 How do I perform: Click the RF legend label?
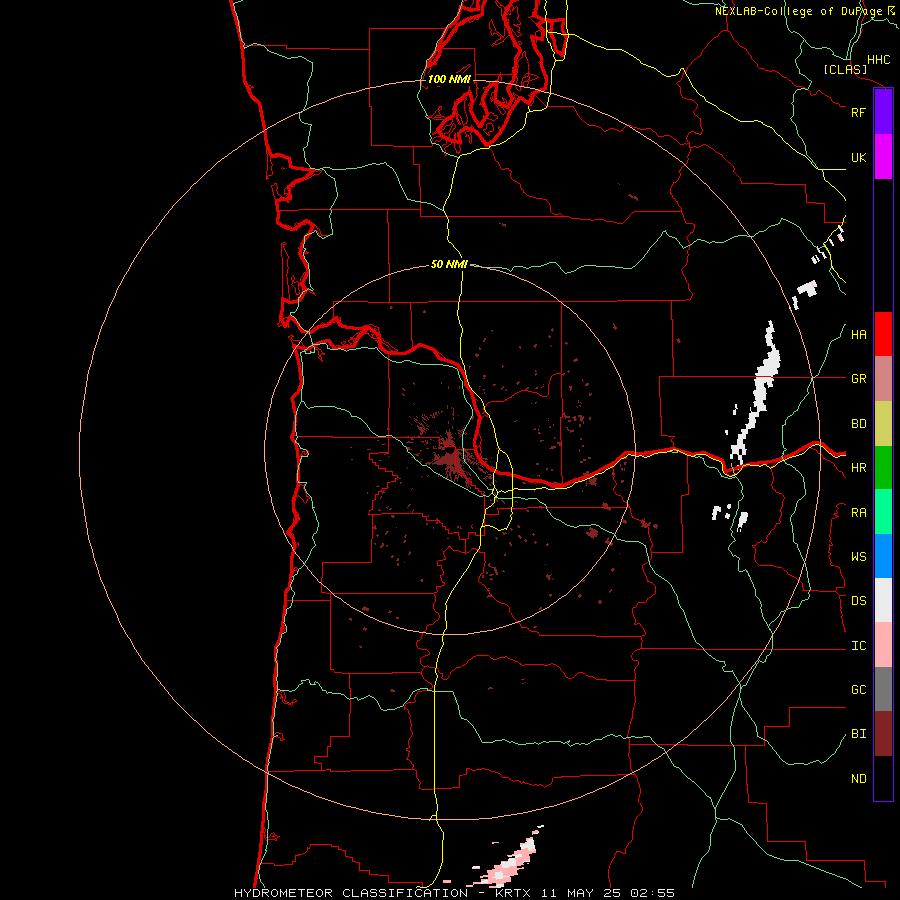pos(858,112)
